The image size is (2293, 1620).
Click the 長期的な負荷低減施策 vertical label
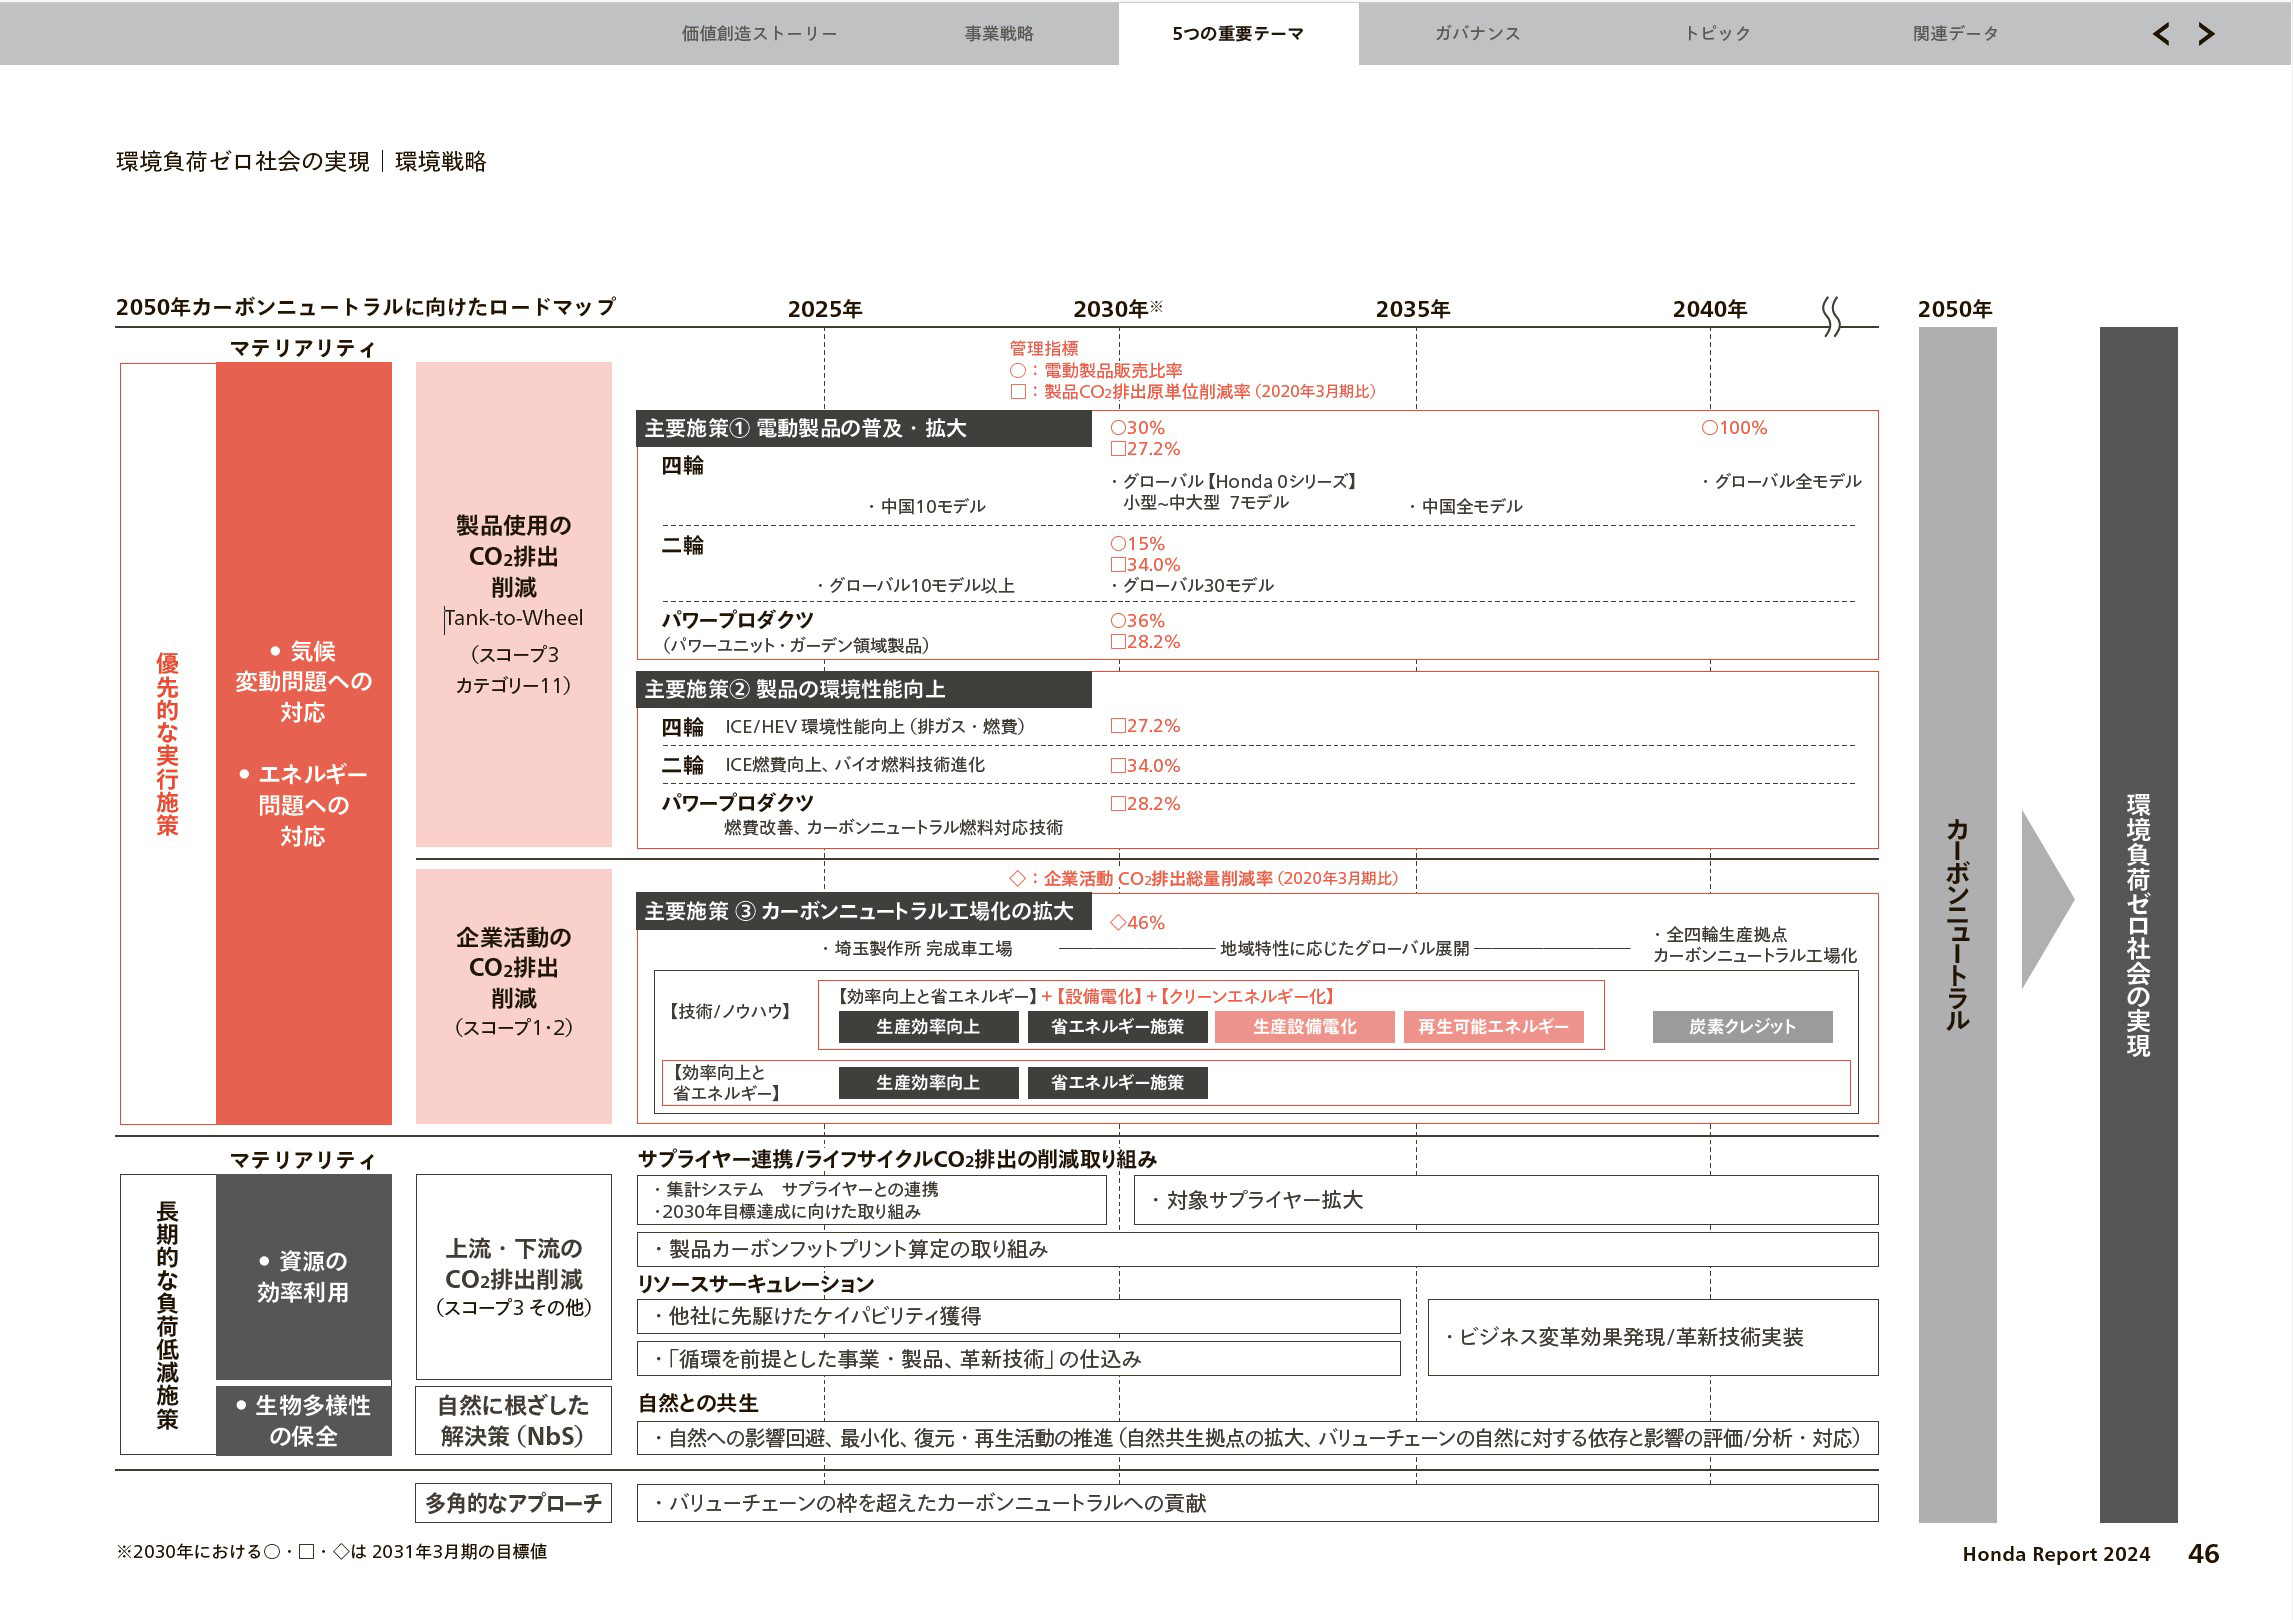point(168,1315)
